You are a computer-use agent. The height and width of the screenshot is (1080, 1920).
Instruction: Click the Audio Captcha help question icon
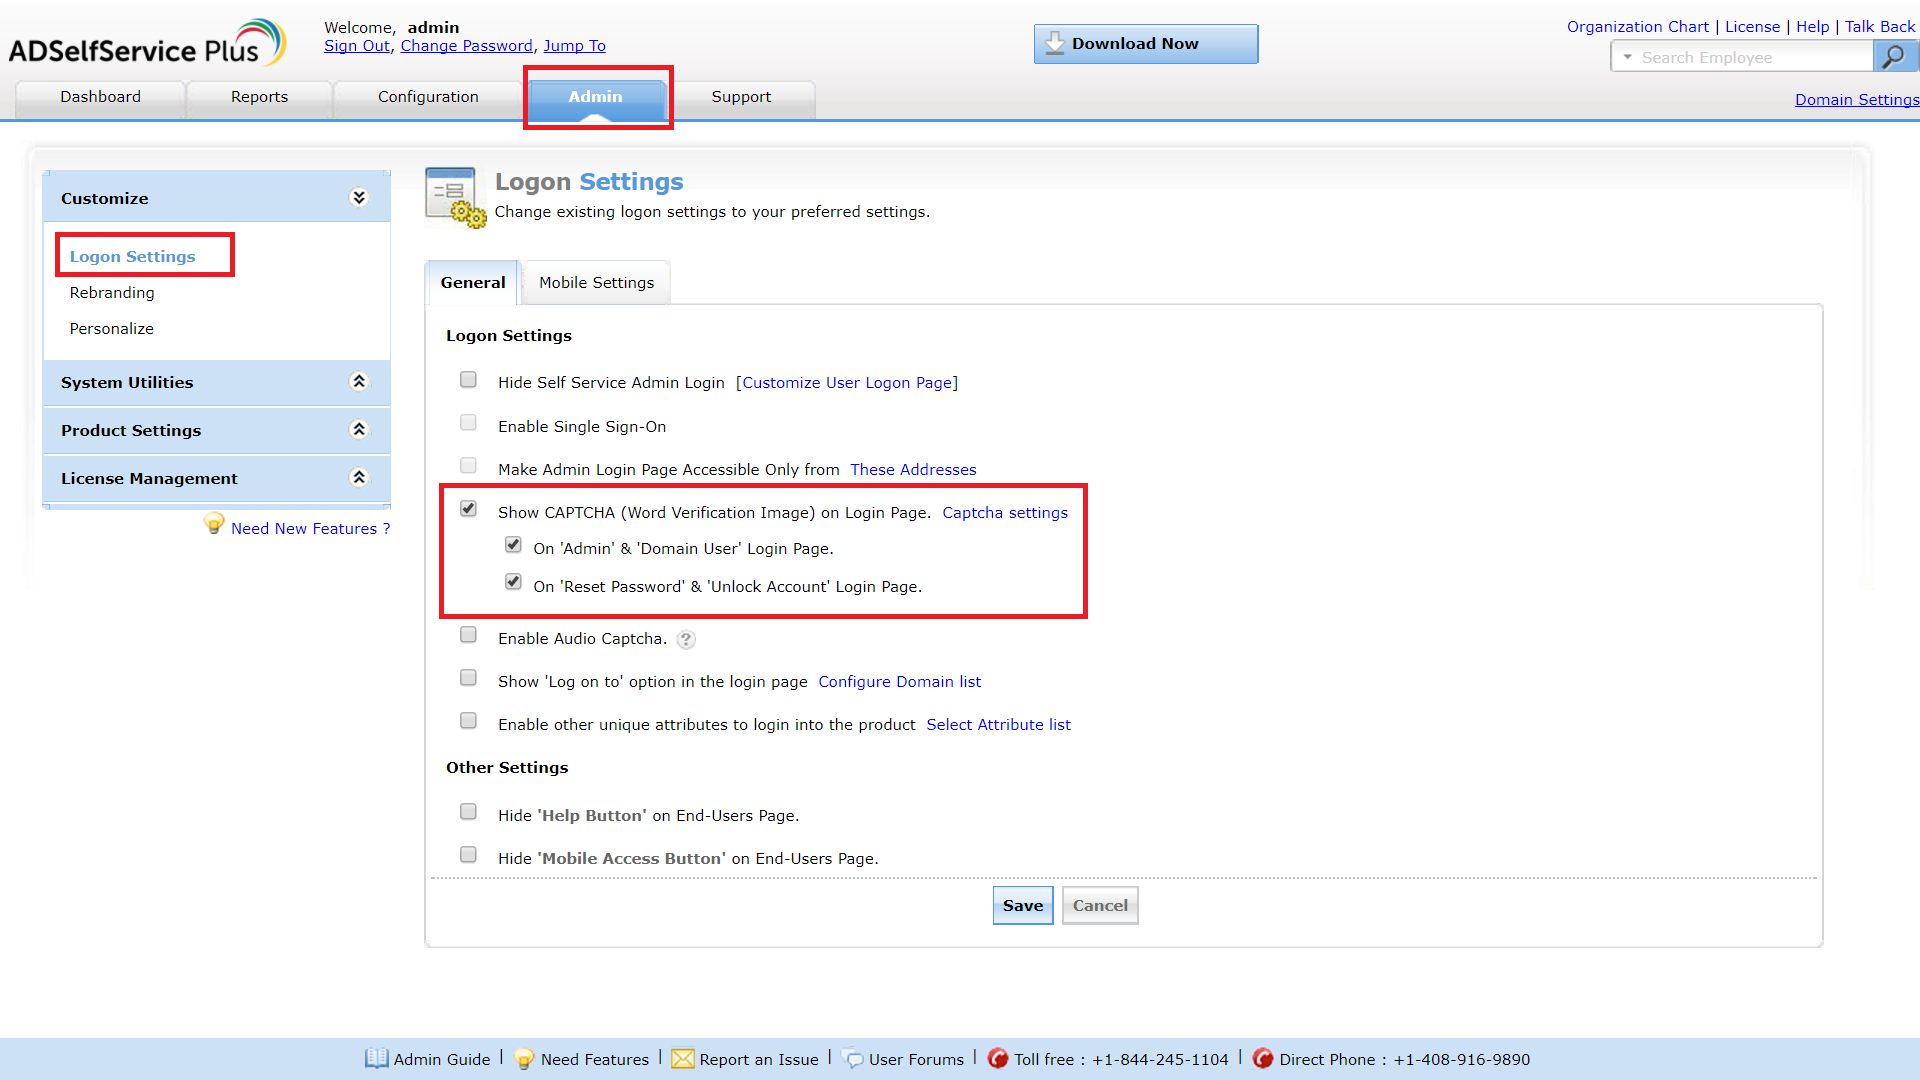coord(686,640)
